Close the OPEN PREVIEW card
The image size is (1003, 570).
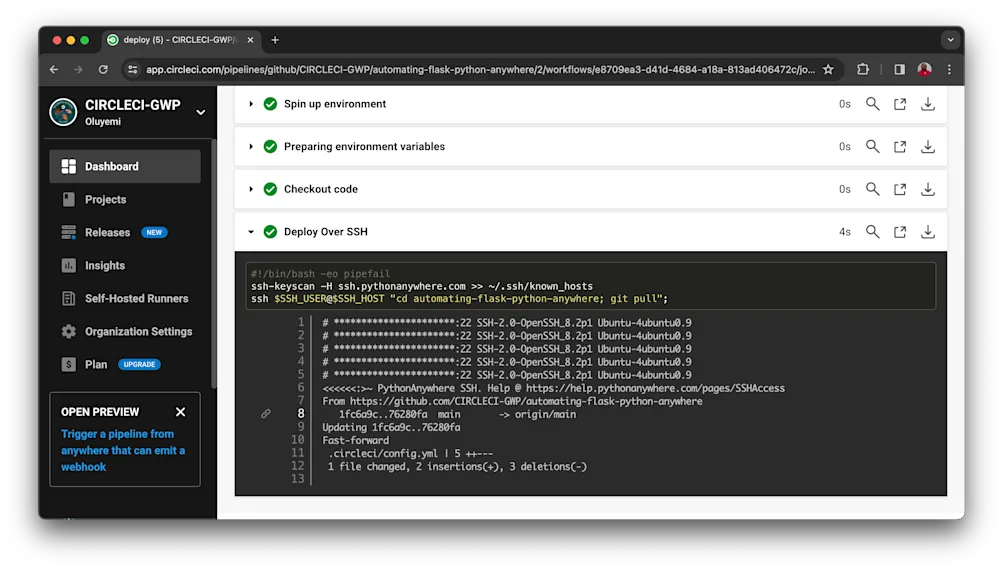tap(180, 412)
